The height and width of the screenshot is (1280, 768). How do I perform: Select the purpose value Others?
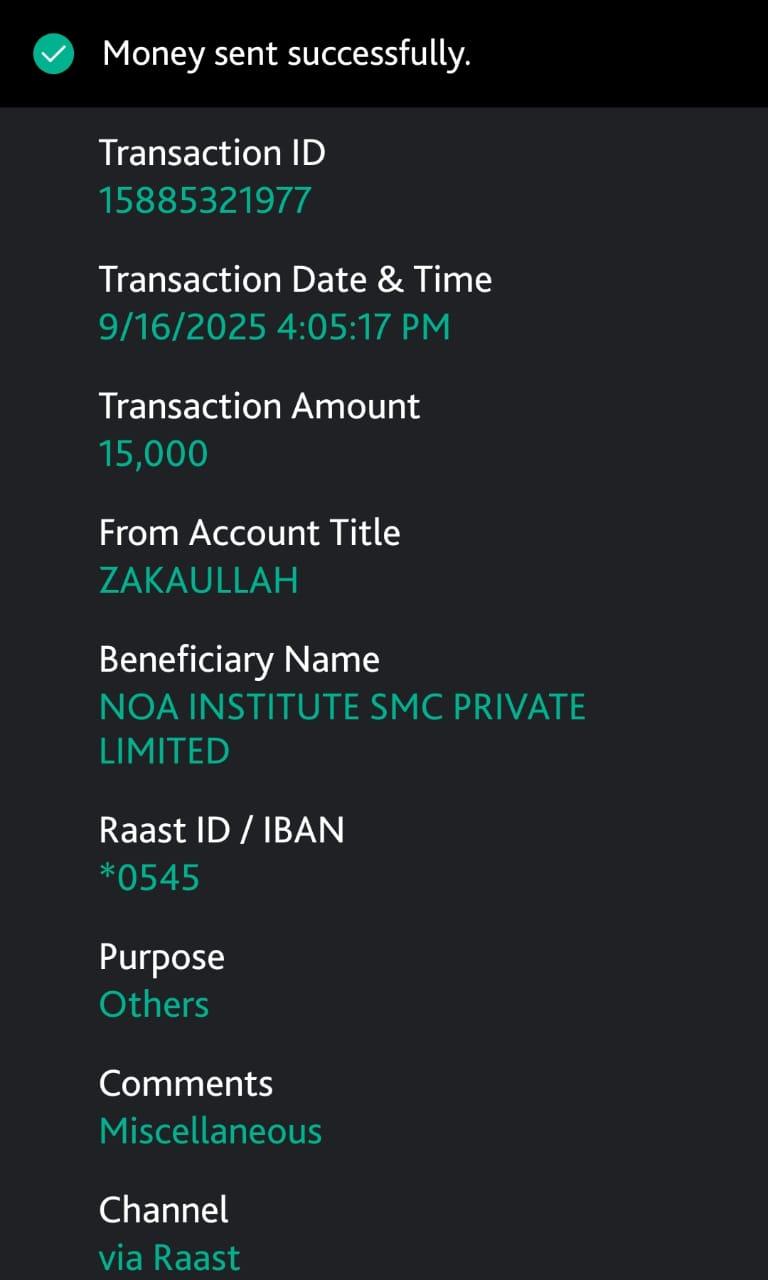(154, 1005)
